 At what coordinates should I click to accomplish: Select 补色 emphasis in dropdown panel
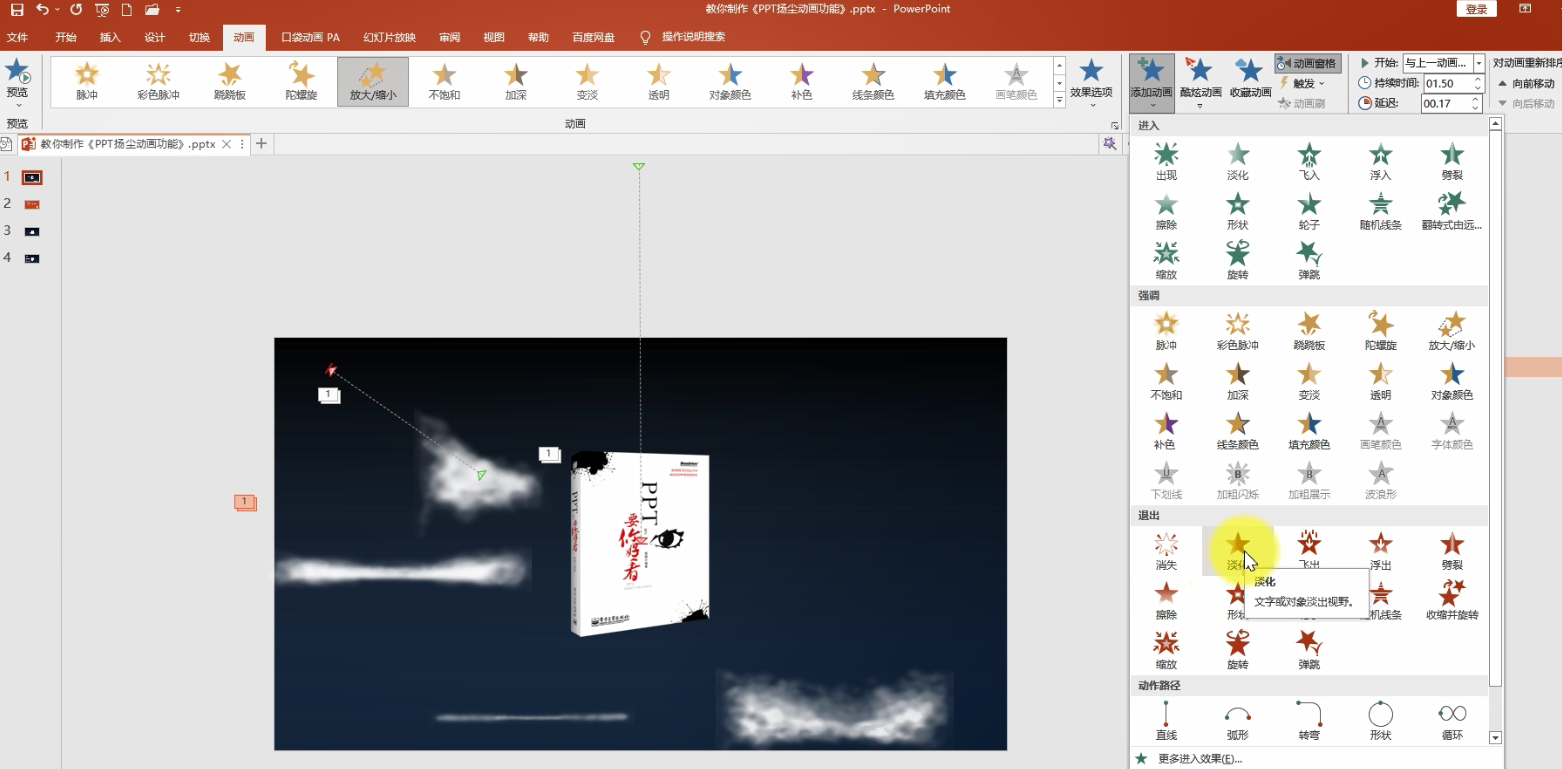[1166, 431]
